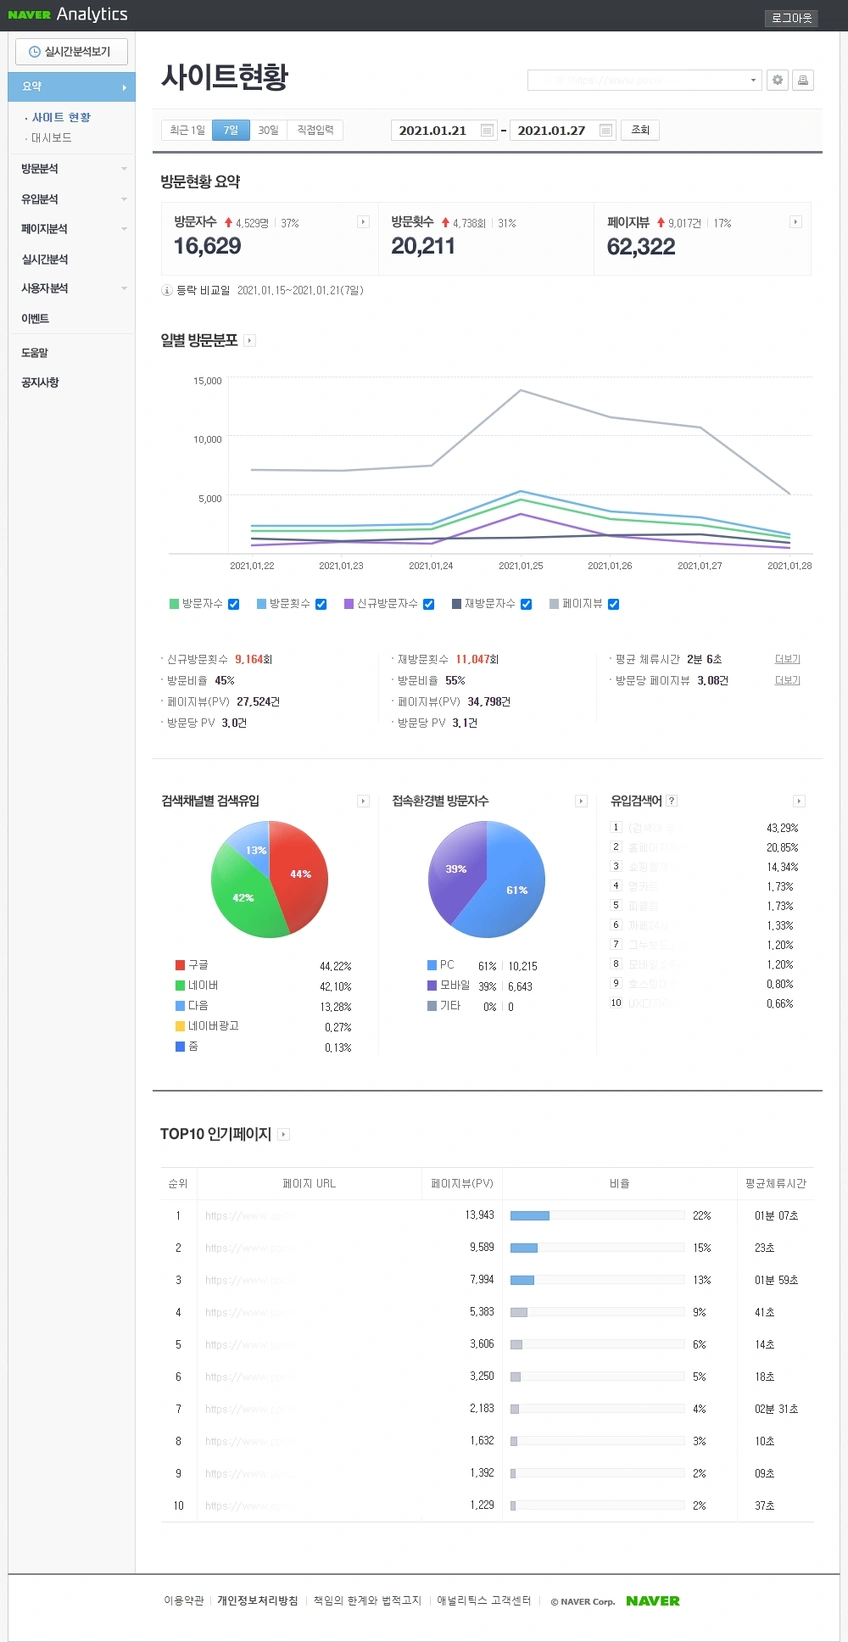
Task: Click the settings gear icon
Action: click(777, 80)
